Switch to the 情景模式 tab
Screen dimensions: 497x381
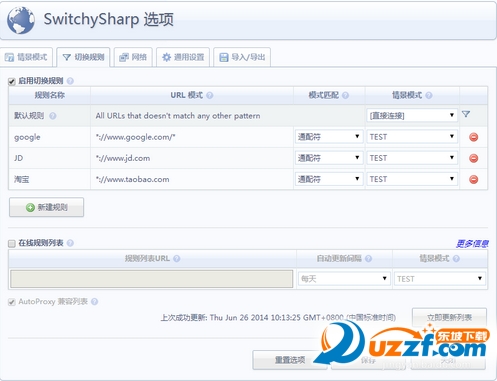click(26, 57)
